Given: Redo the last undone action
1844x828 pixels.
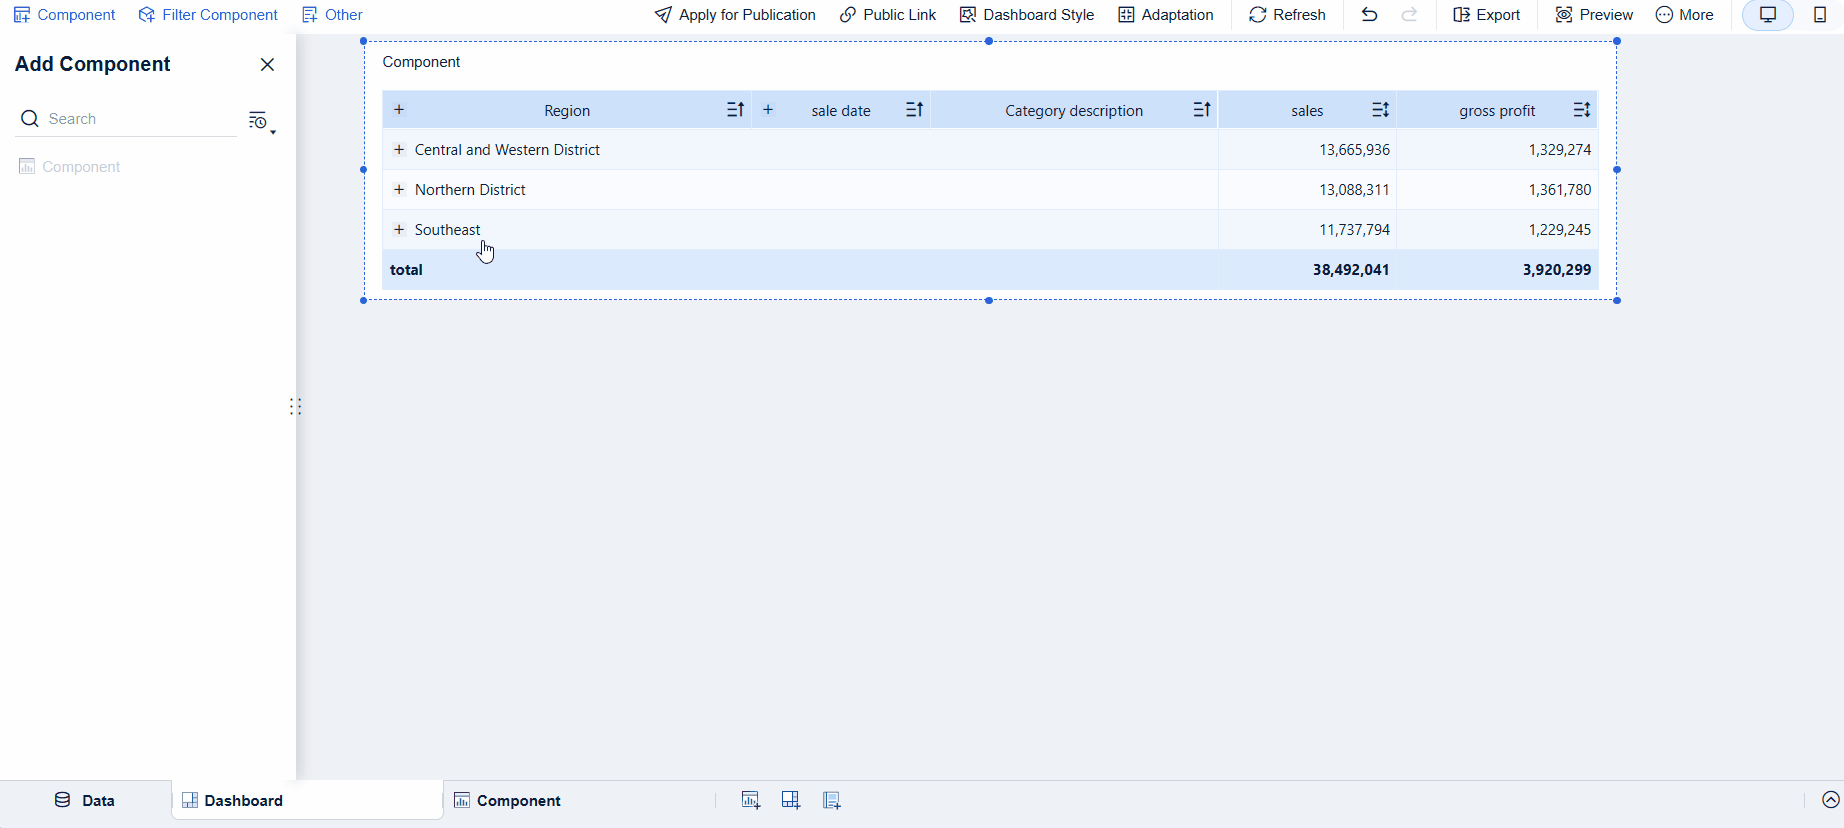Looking at the screenshot, I should click(1410, 15).
